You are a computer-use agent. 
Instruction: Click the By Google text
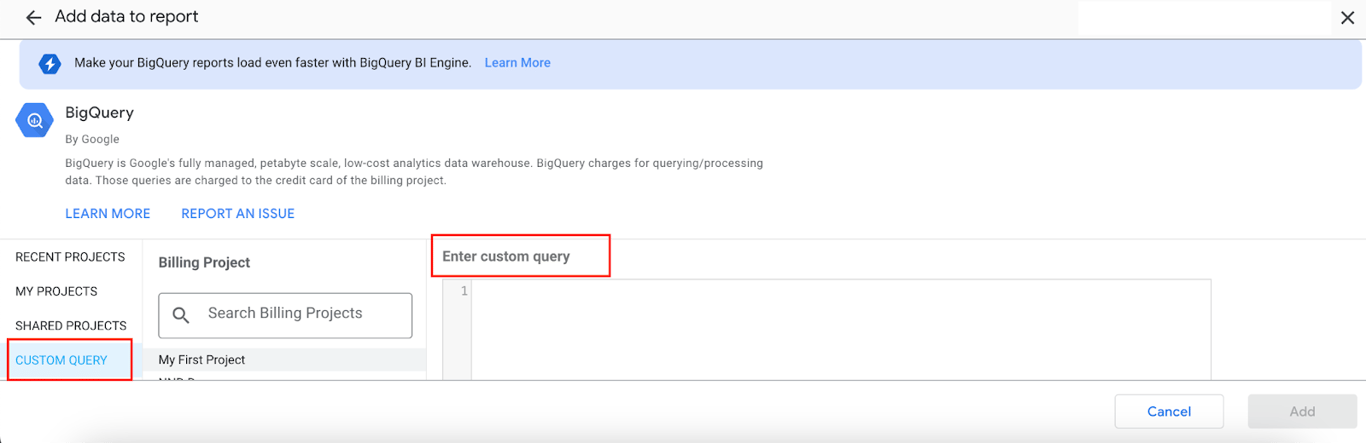point(92,139)
